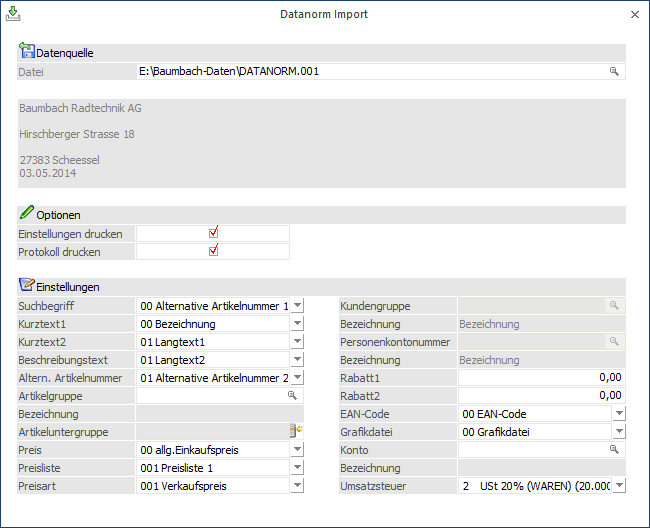Click the Einstellungen section icon
The image size is (650, 528).
26,286
